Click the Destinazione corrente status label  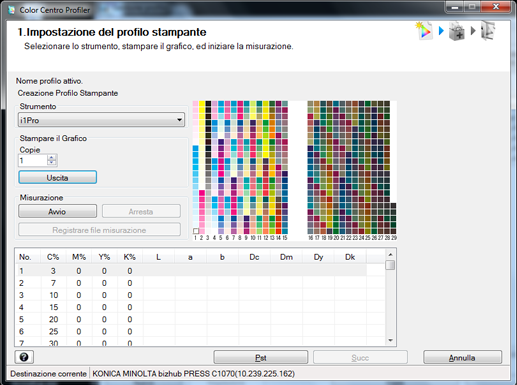pyautogui.click(x=48, y=374)
